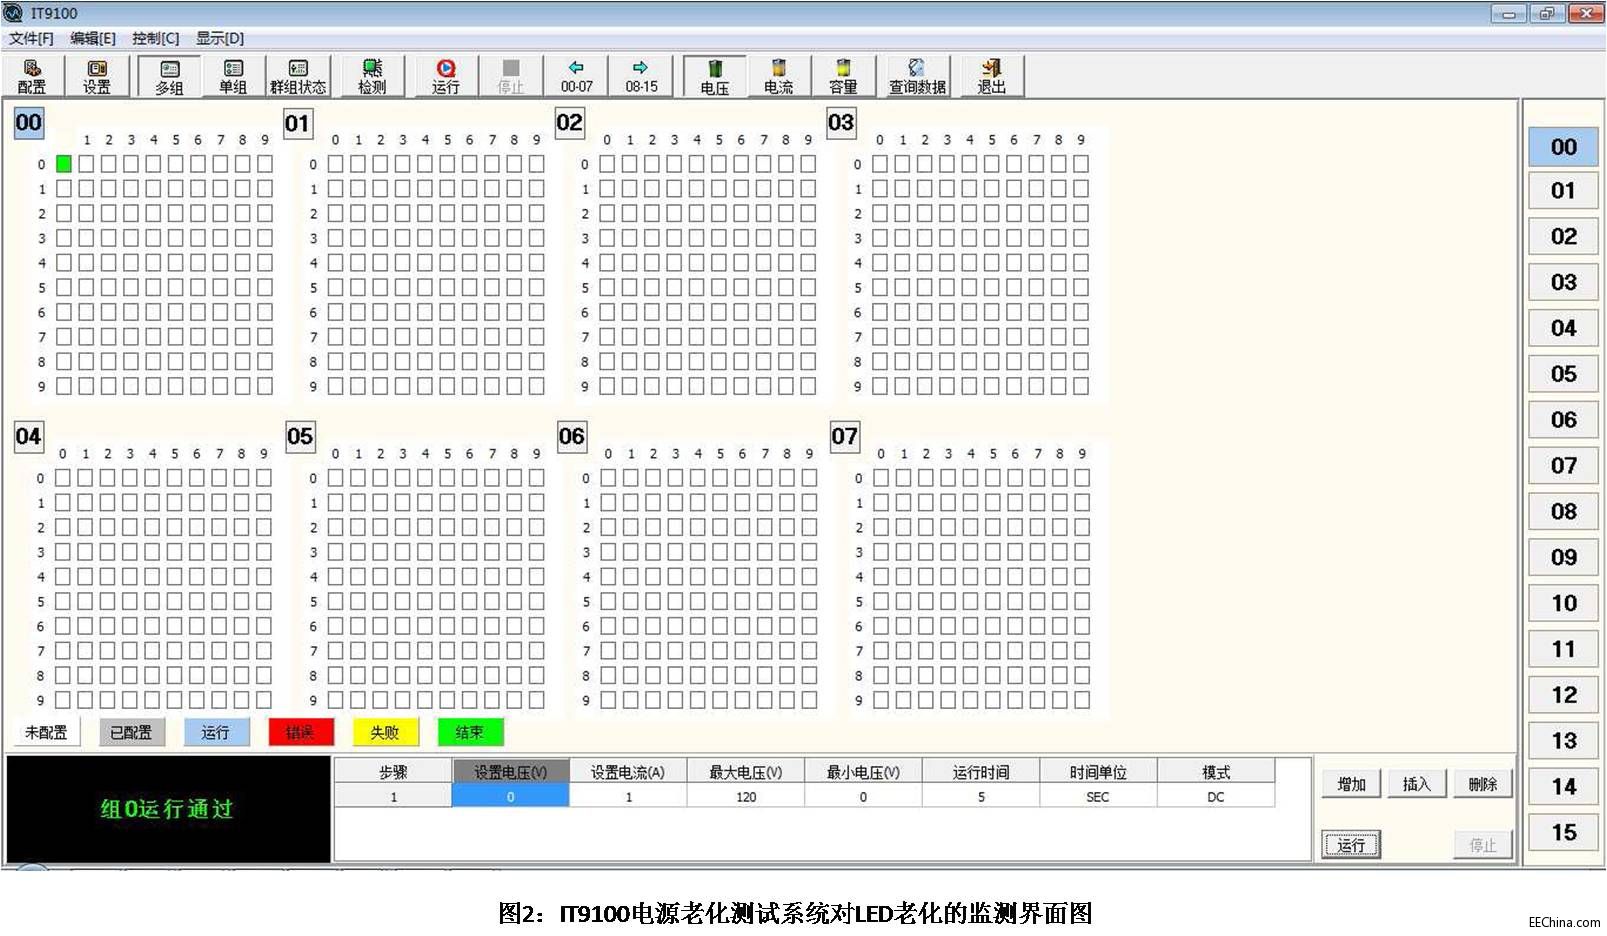1607x936 pixels.
Task: Edit the highlighted 设置电压(V) cell value 0
Action: (510, 797)
